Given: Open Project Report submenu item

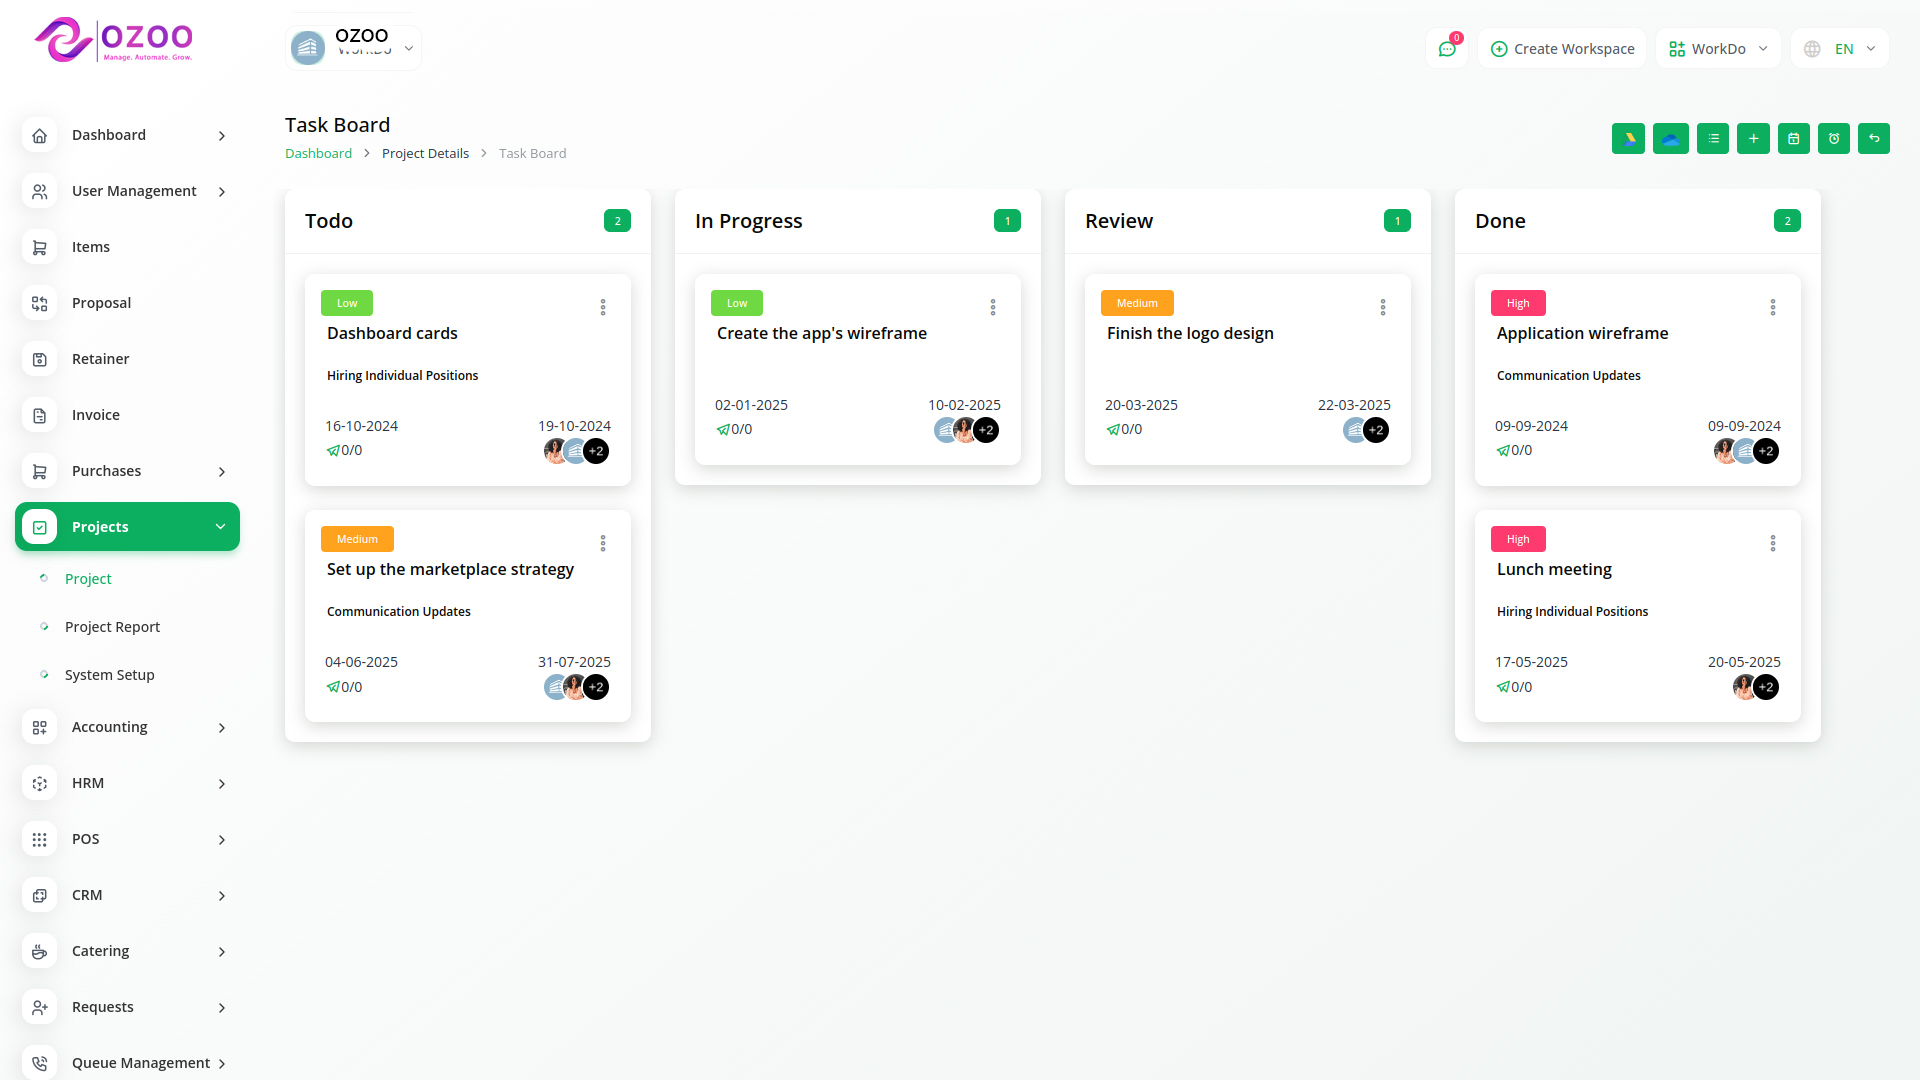Looking at the screenshot, I should pyautogui.click(x=112, y=627).
